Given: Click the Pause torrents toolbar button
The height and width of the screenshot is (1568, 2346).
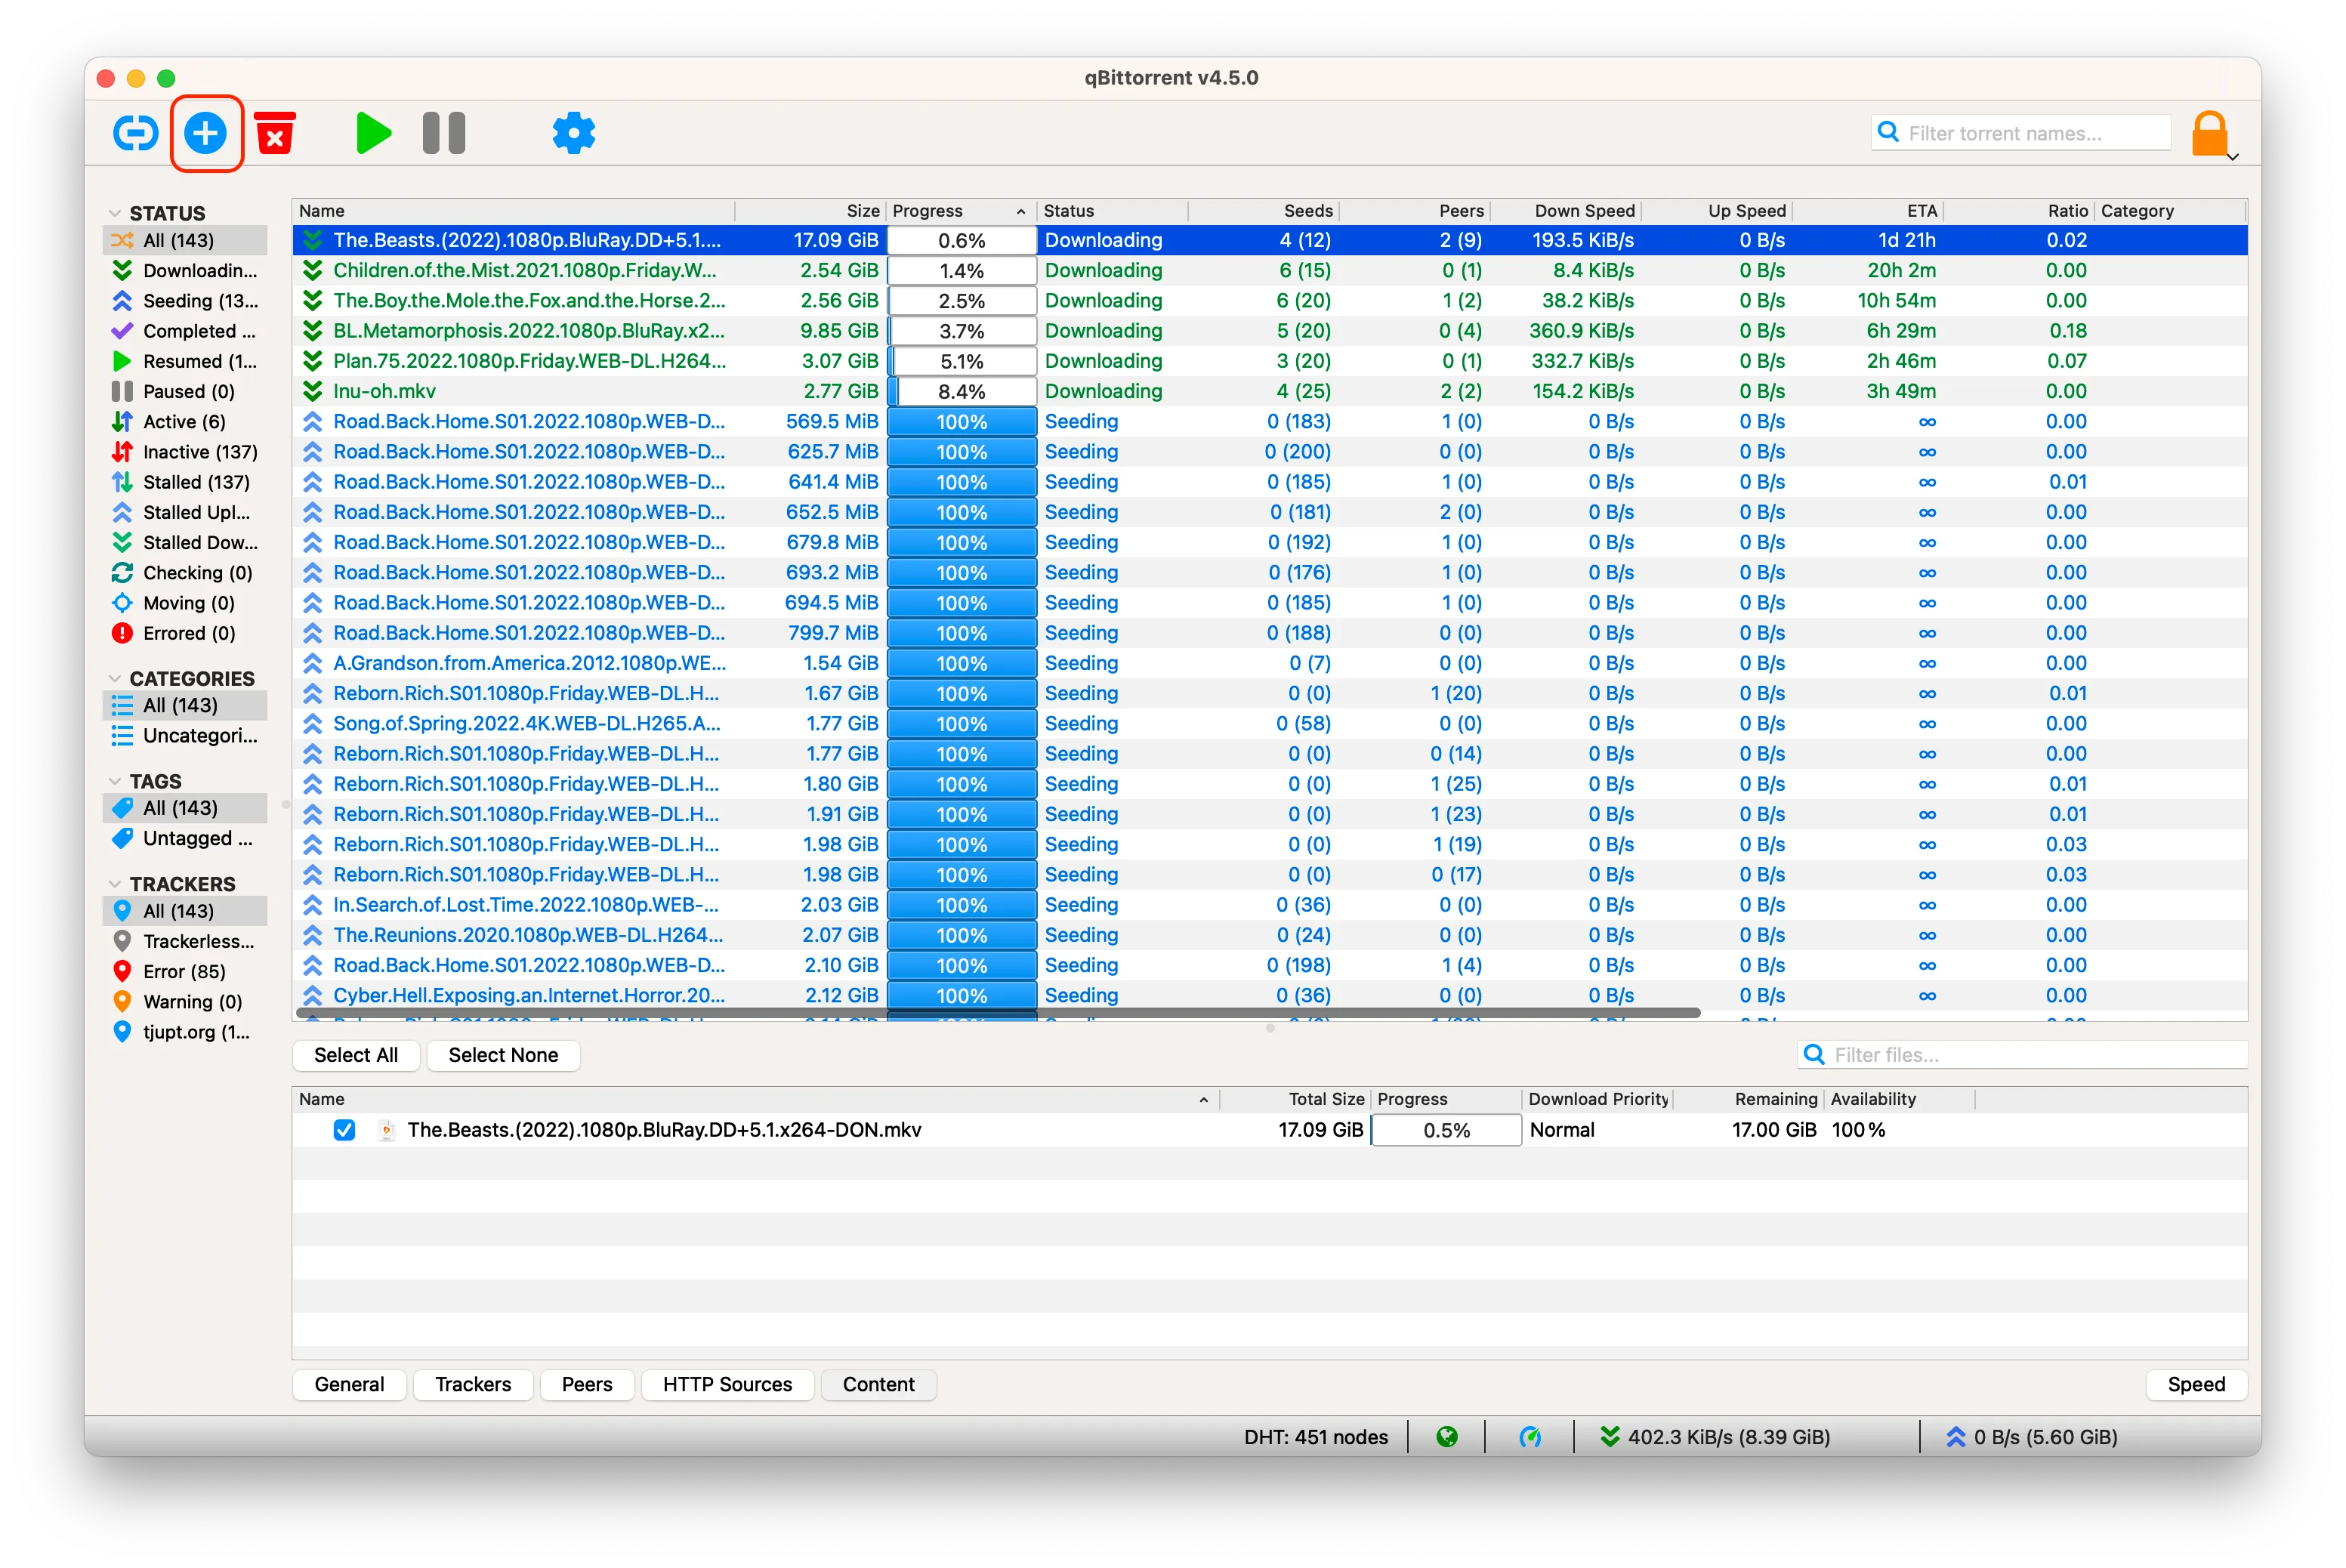Looking at the screenshot, I should pos(444,133).
